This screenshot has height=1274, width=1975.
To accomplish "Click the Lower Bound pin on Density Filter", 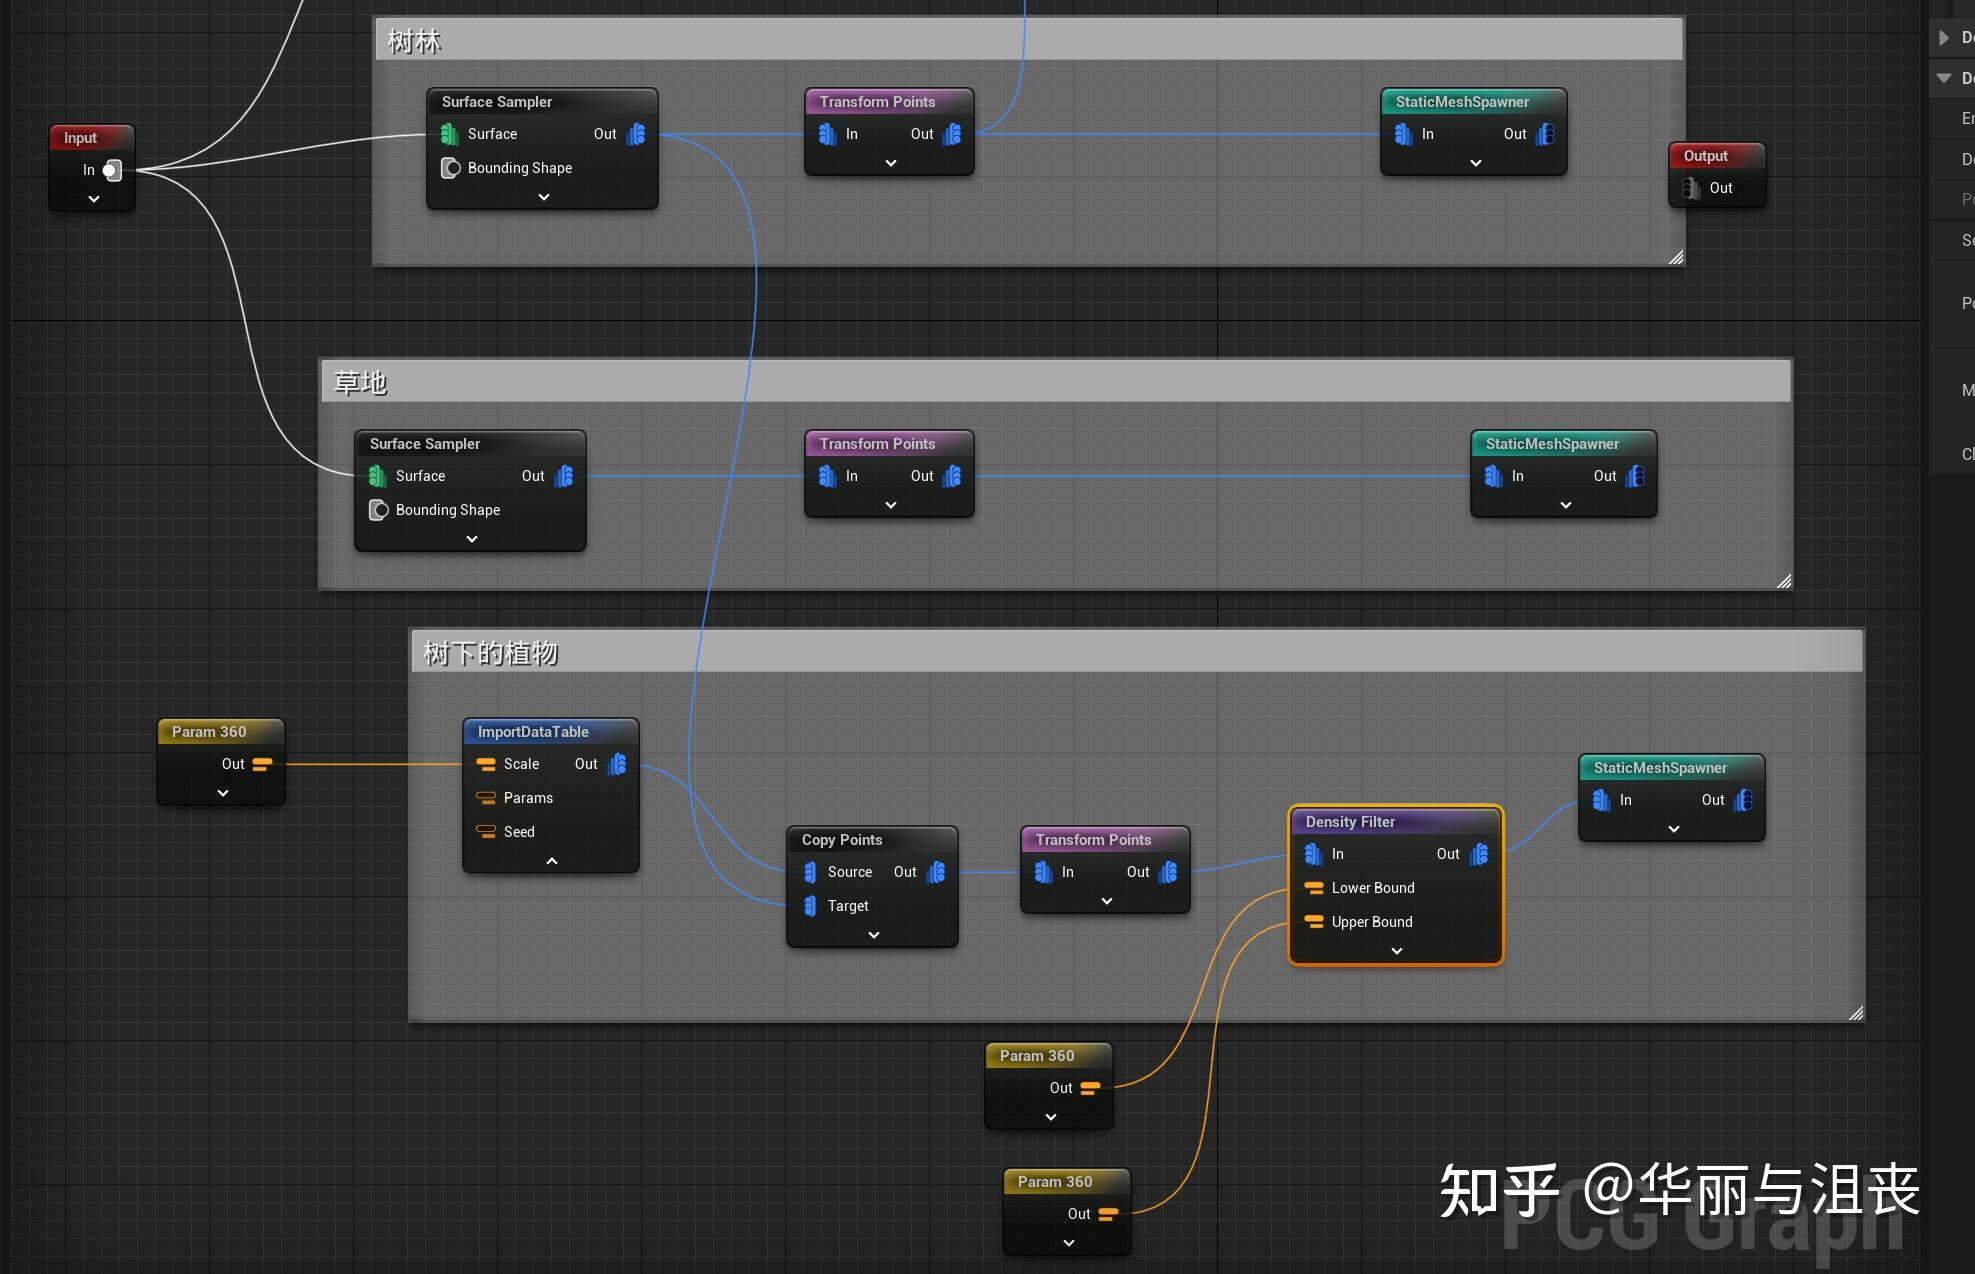I will coord(1313,888).
